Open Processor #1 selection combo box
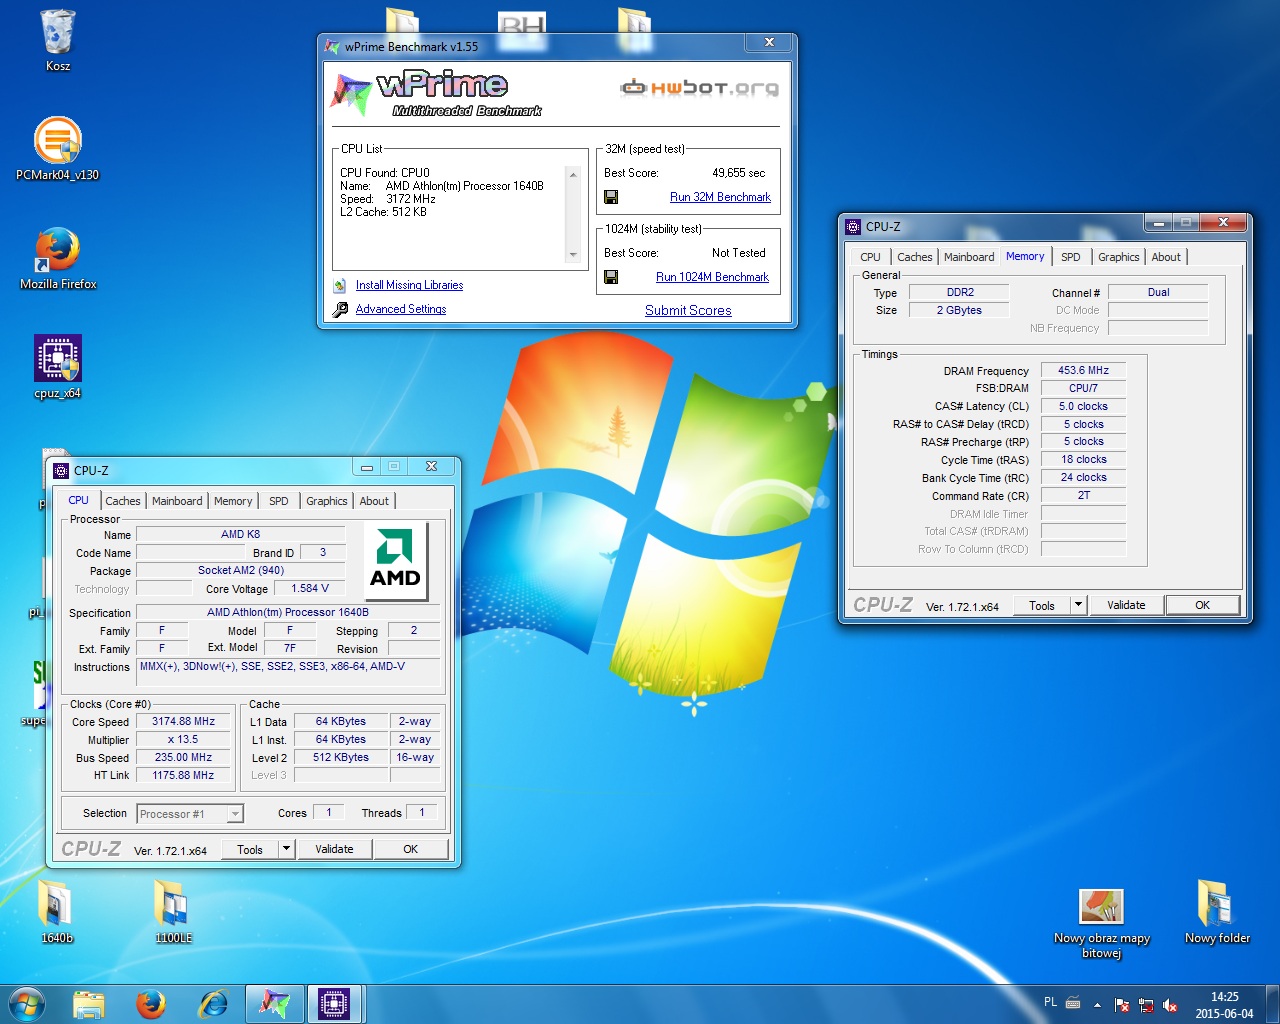1280x1024 pixels. click(x=190, y=814)
